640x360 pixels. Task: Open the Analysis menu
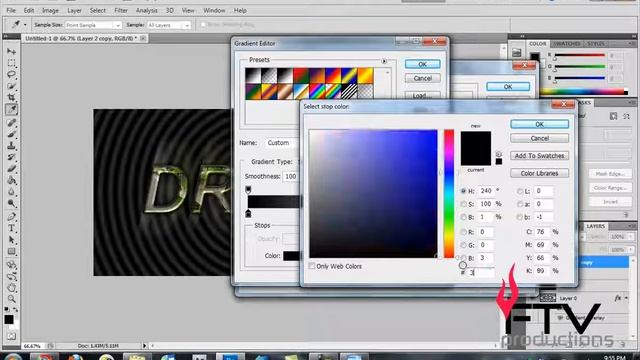(147, 10)
